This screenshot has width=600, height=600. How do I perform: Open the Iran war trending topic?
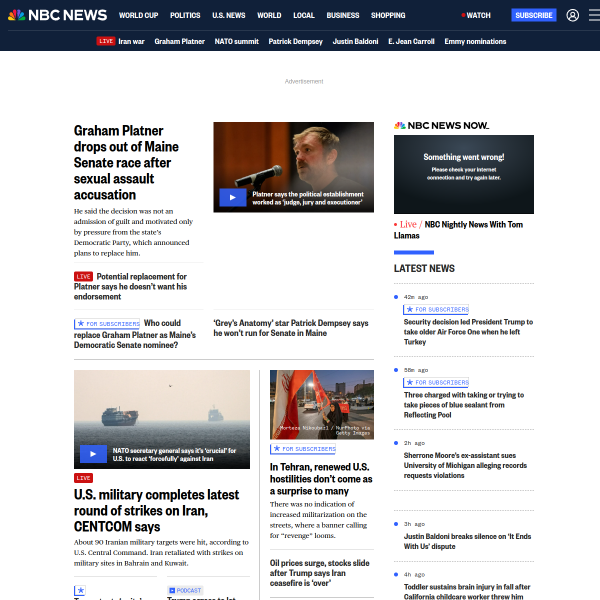pyautogui.click(x=131, y=41)
